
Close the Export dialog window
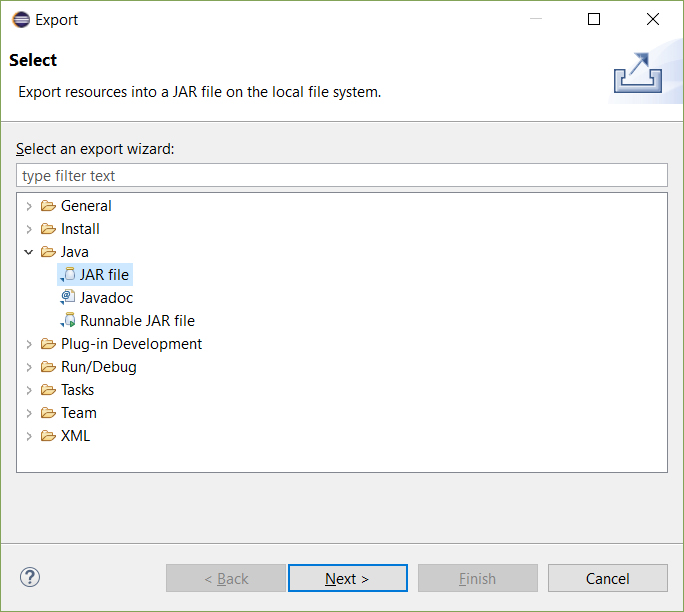[653, 19]
